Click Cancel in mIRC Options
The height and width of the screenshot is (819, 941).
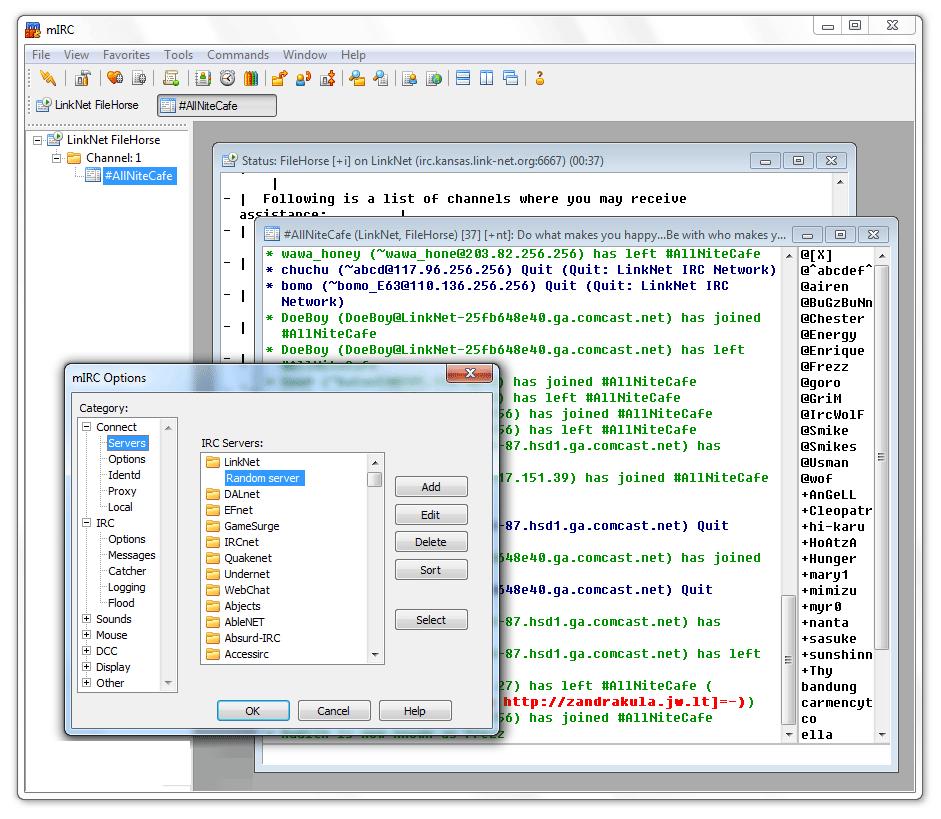334,711
